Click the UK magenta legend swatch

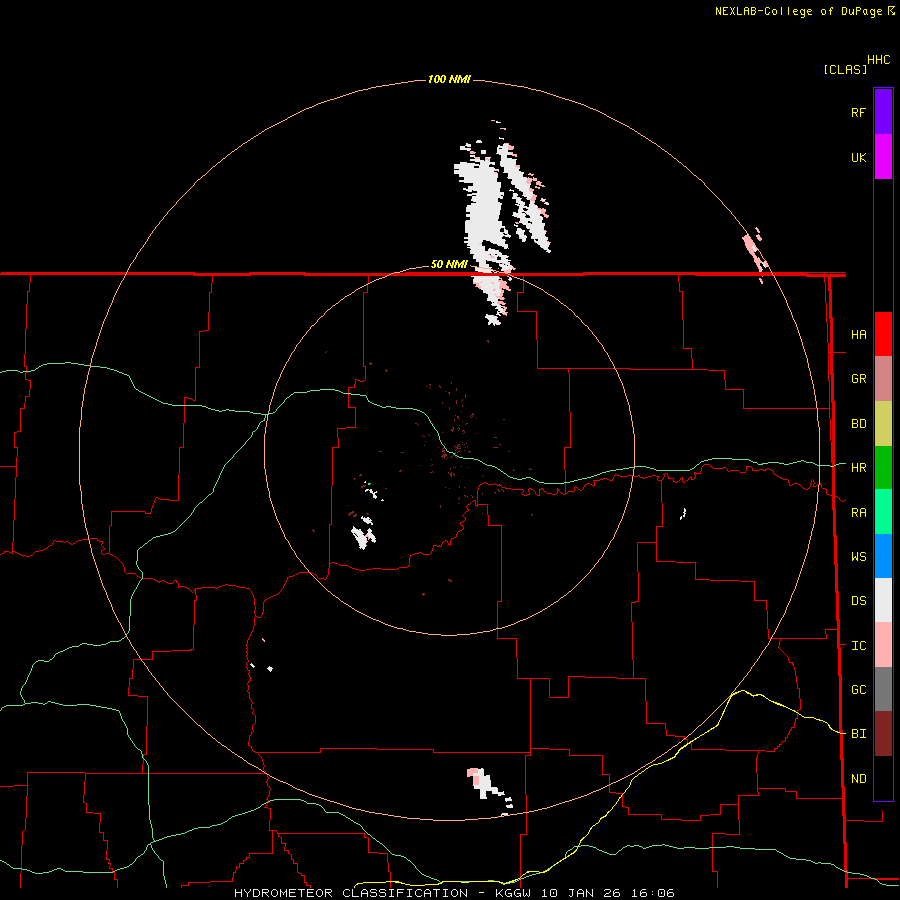[x=883, y=157]
